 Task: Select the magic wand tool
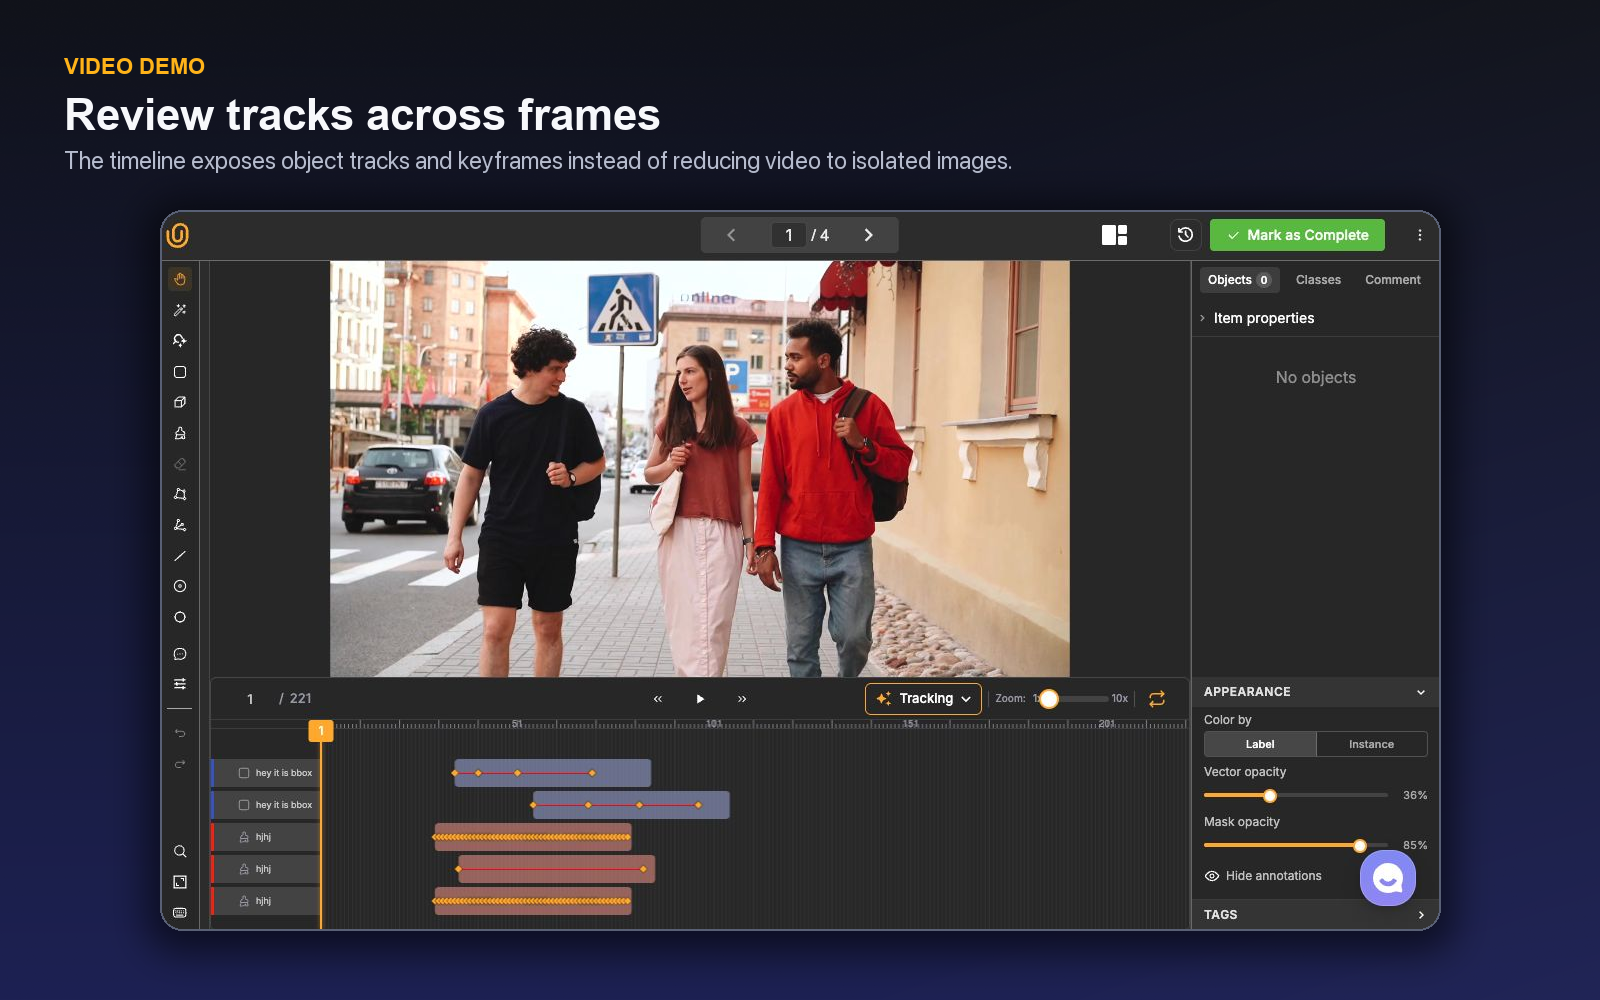coord(180,310)
